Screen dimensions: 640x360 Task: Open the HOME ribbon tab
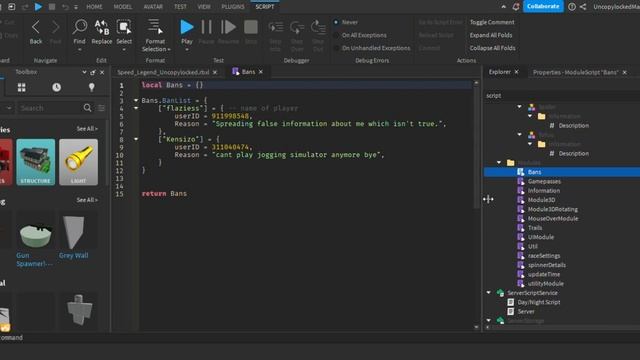[x=94, y=7]
